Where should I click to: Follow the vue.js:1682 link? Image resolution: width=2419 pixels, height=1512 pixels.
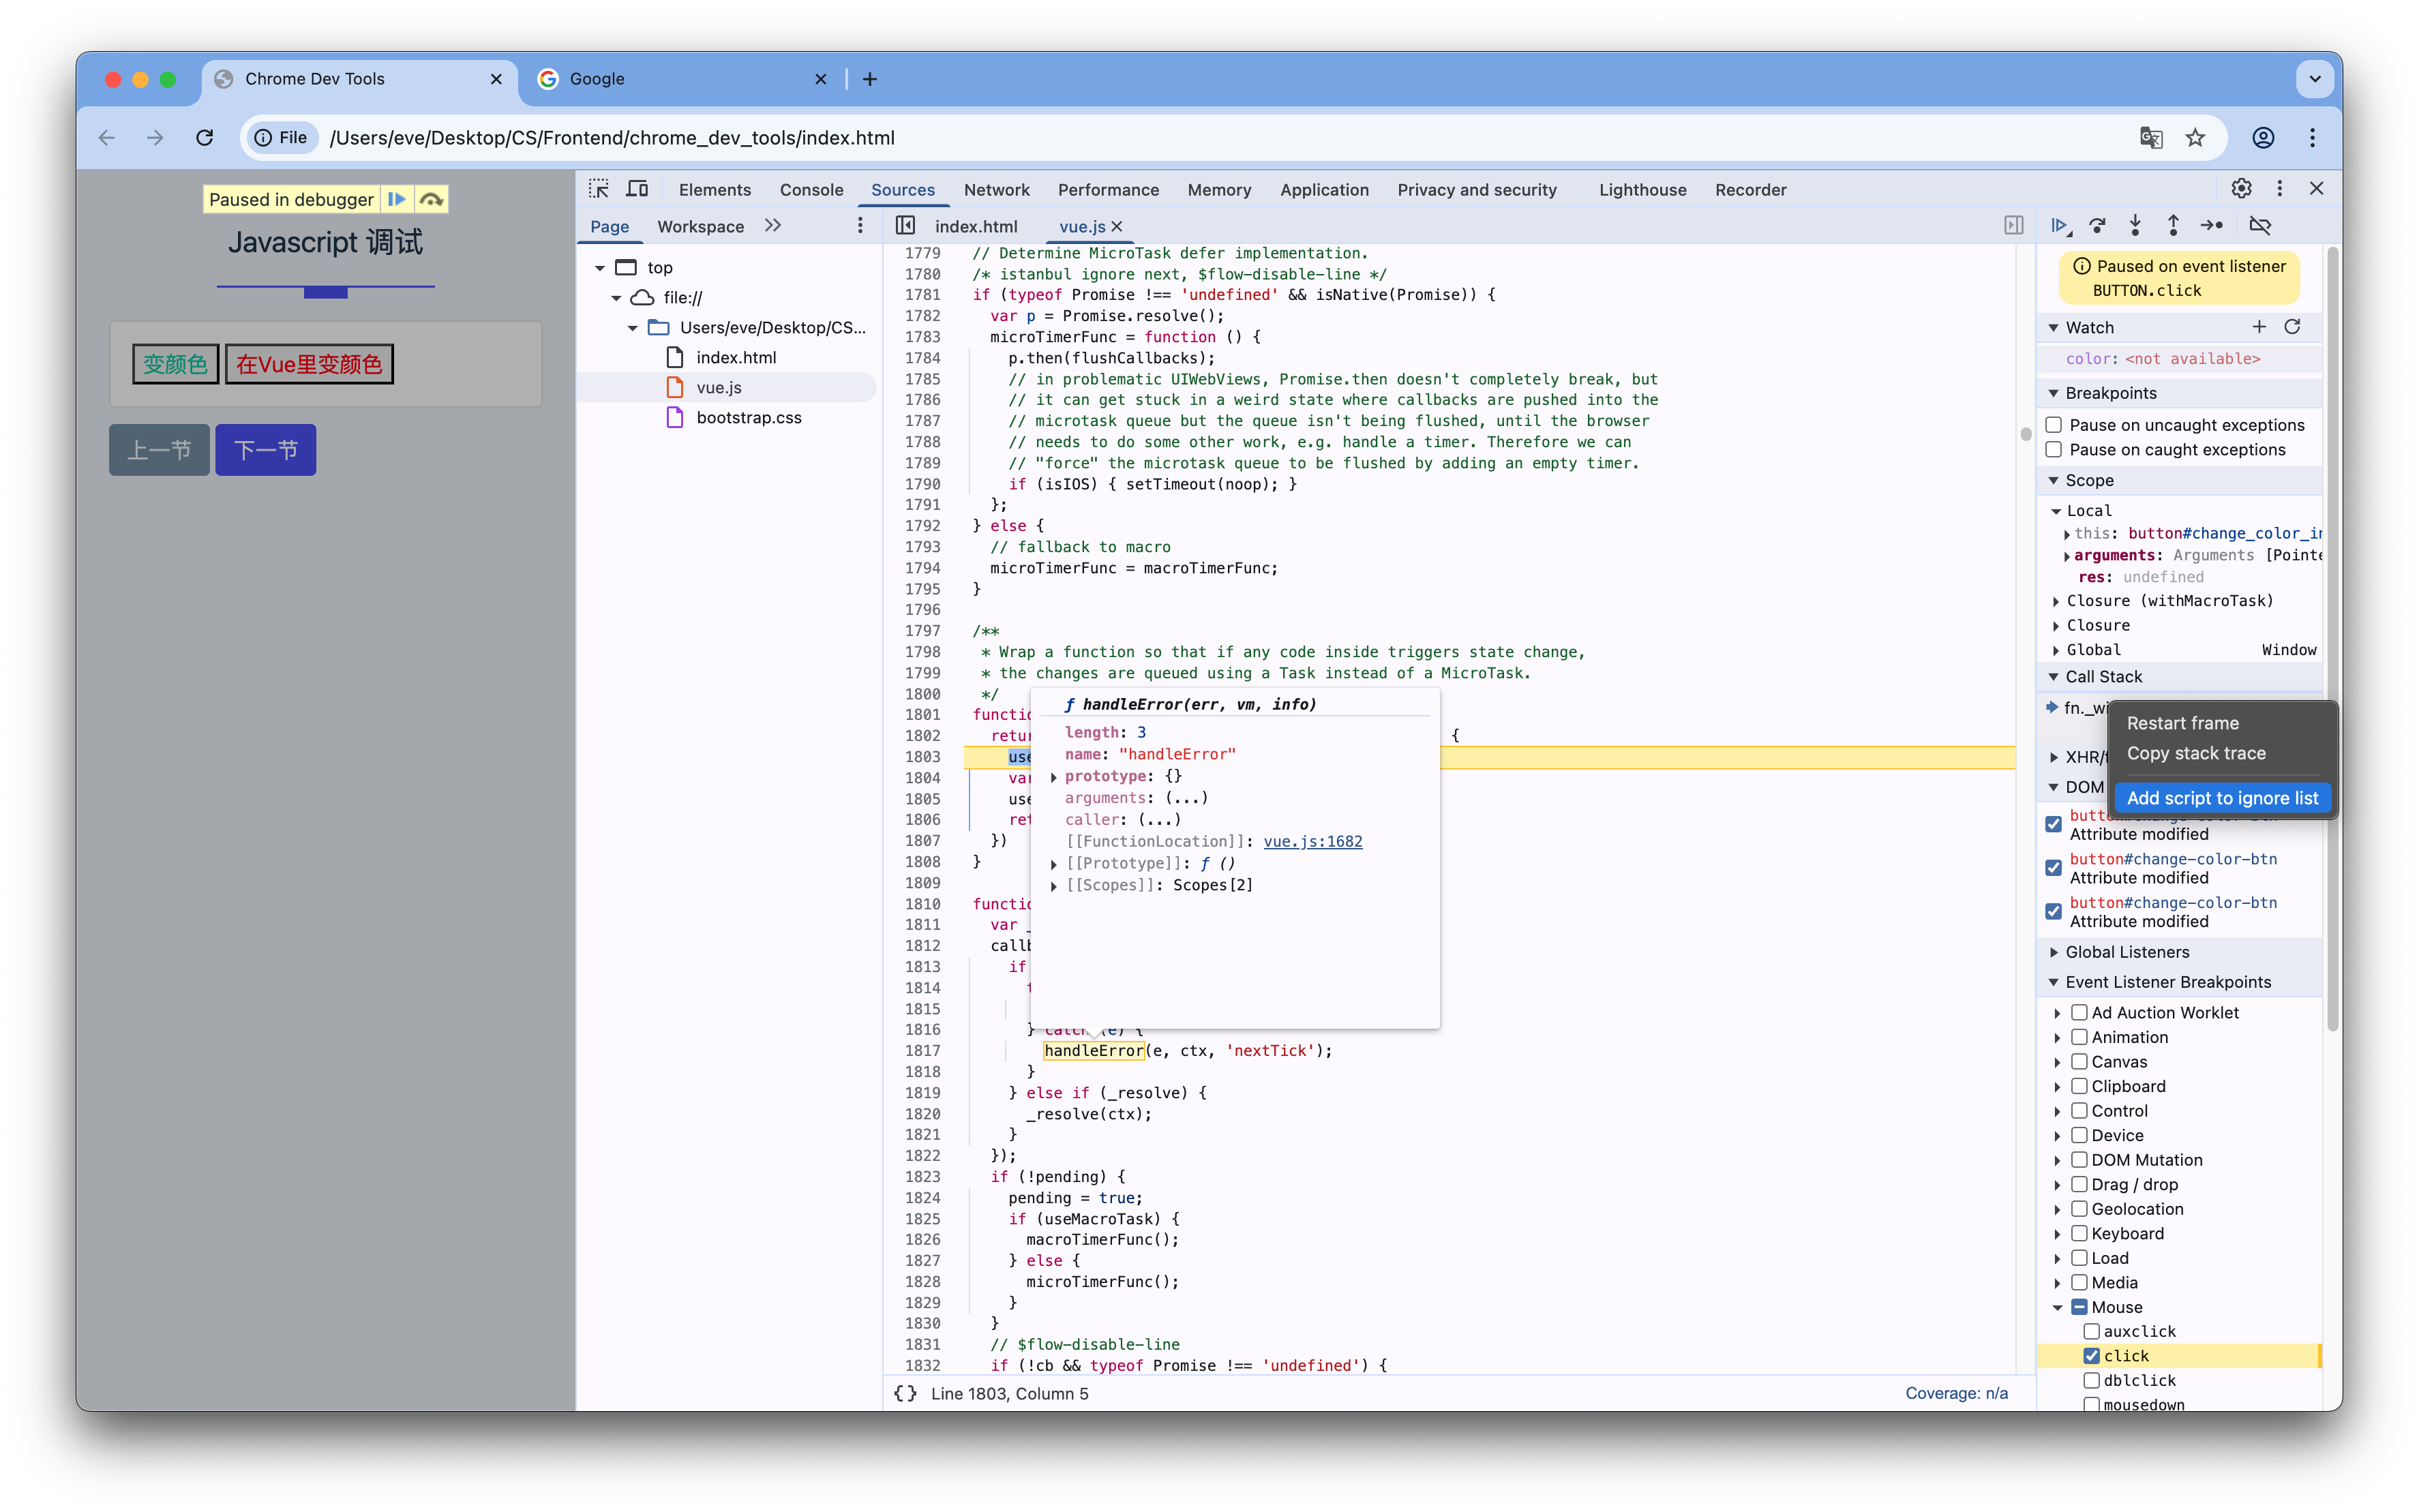tap(1312, 841)
